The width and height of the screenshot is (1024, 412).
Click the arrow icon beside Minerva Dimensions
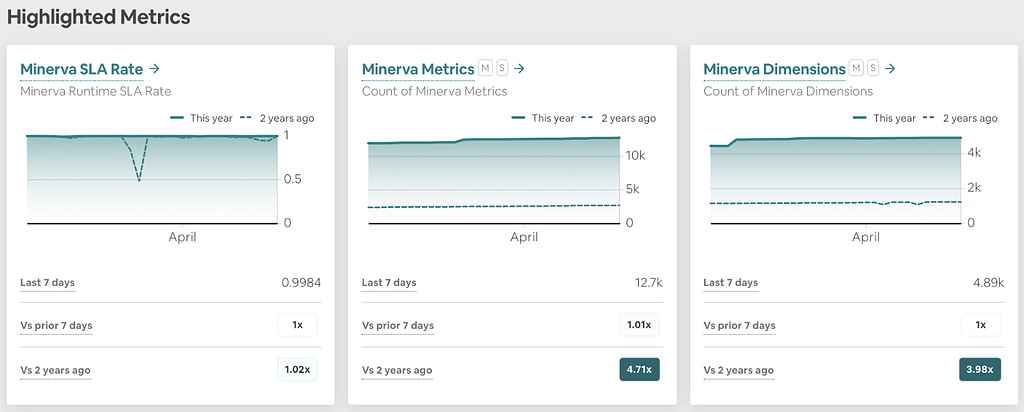click(889, 69)
